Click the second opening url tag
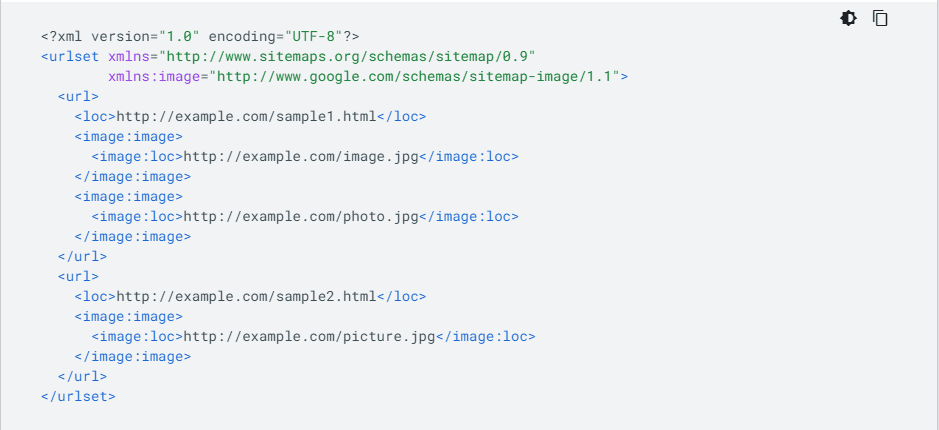 [78, 277]
